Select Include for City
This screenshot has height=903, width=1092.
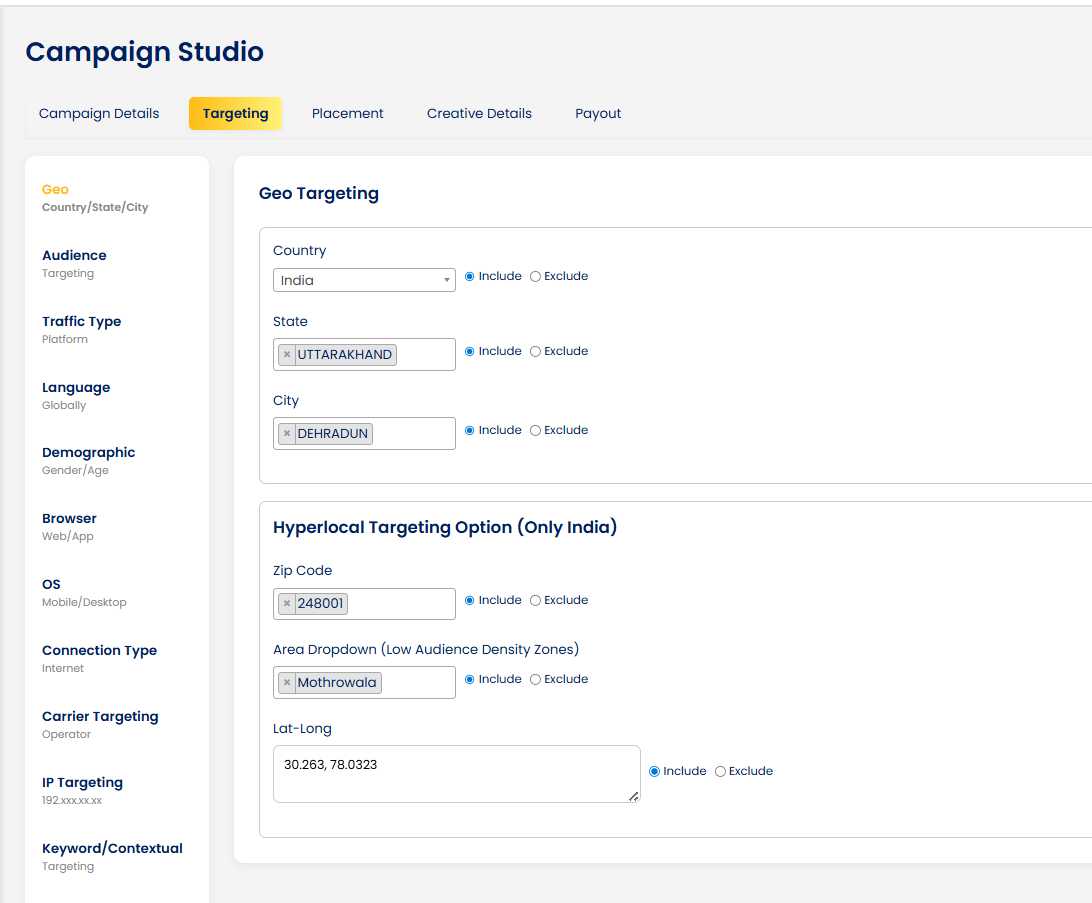coord(469,430)
